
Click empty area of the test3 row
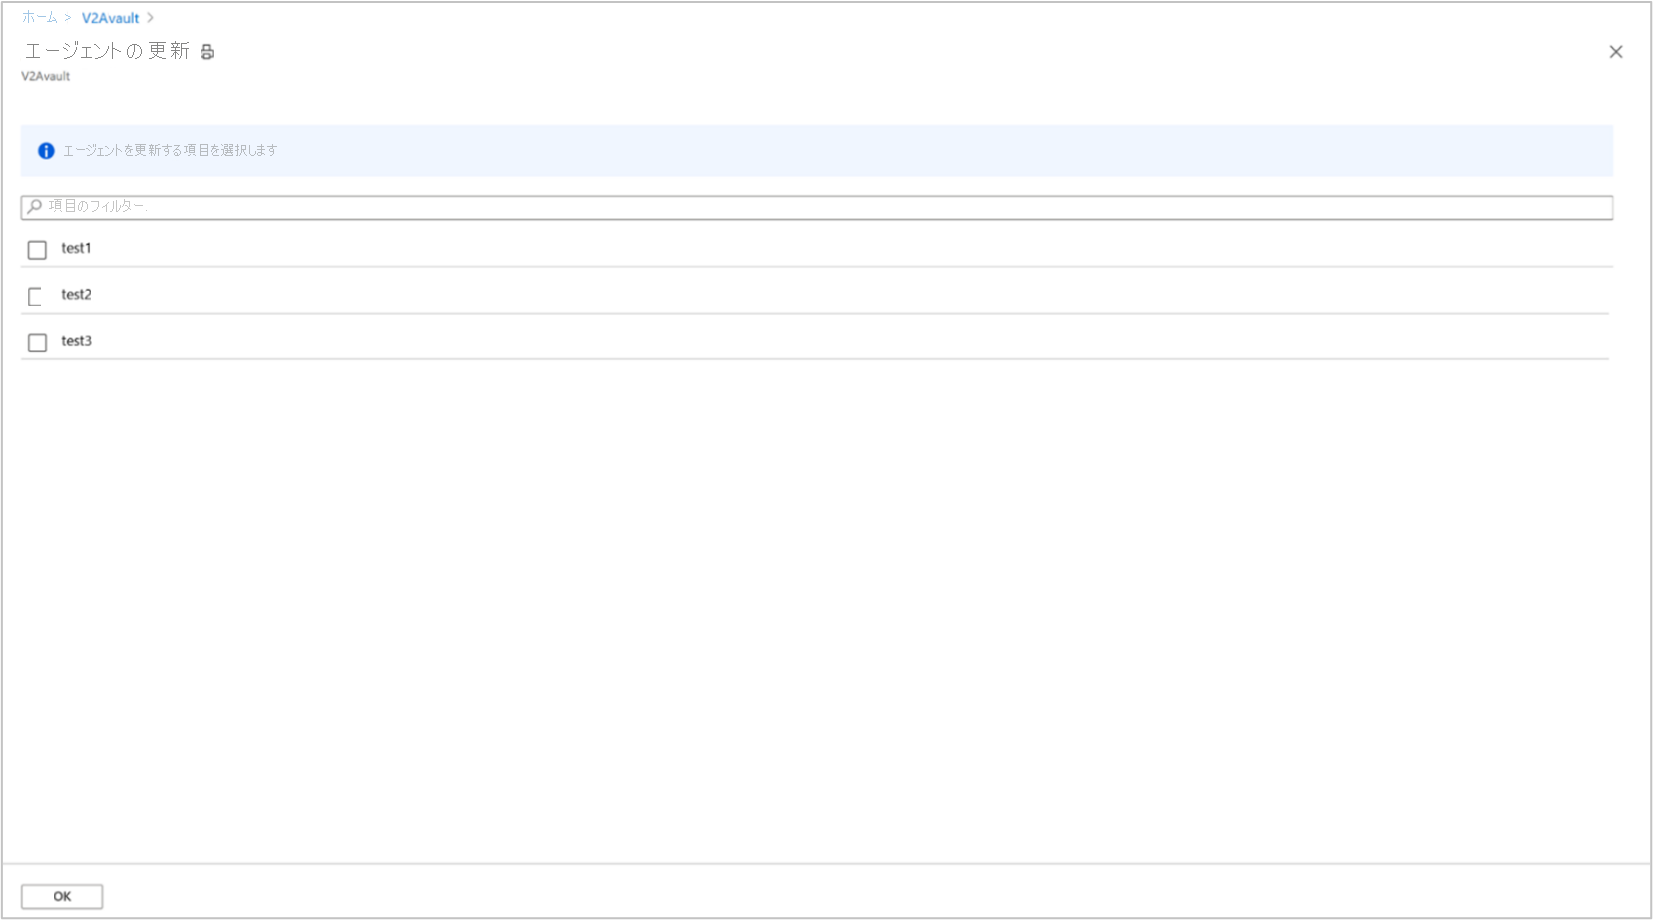point(850,341)
